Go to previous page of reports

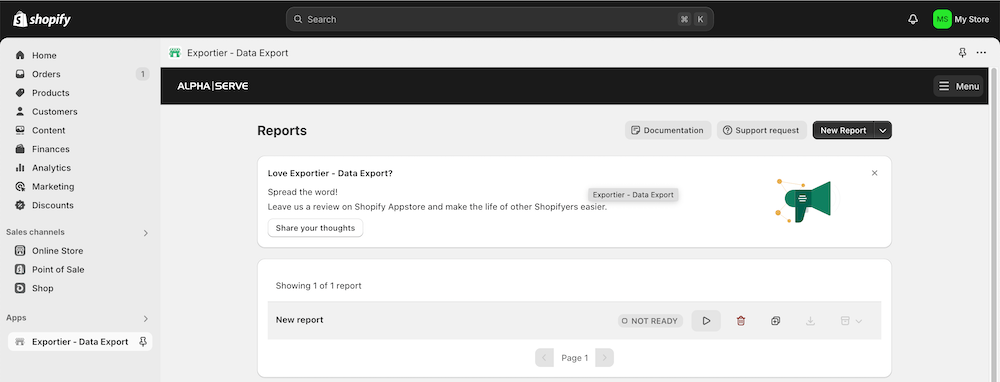tap(544, 358)
